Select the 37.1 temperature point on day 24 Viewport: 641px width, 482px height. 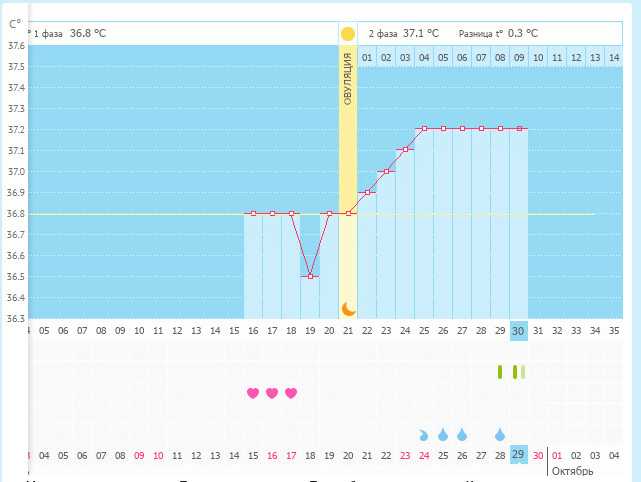pyautogui.click(x=405, y=150)
